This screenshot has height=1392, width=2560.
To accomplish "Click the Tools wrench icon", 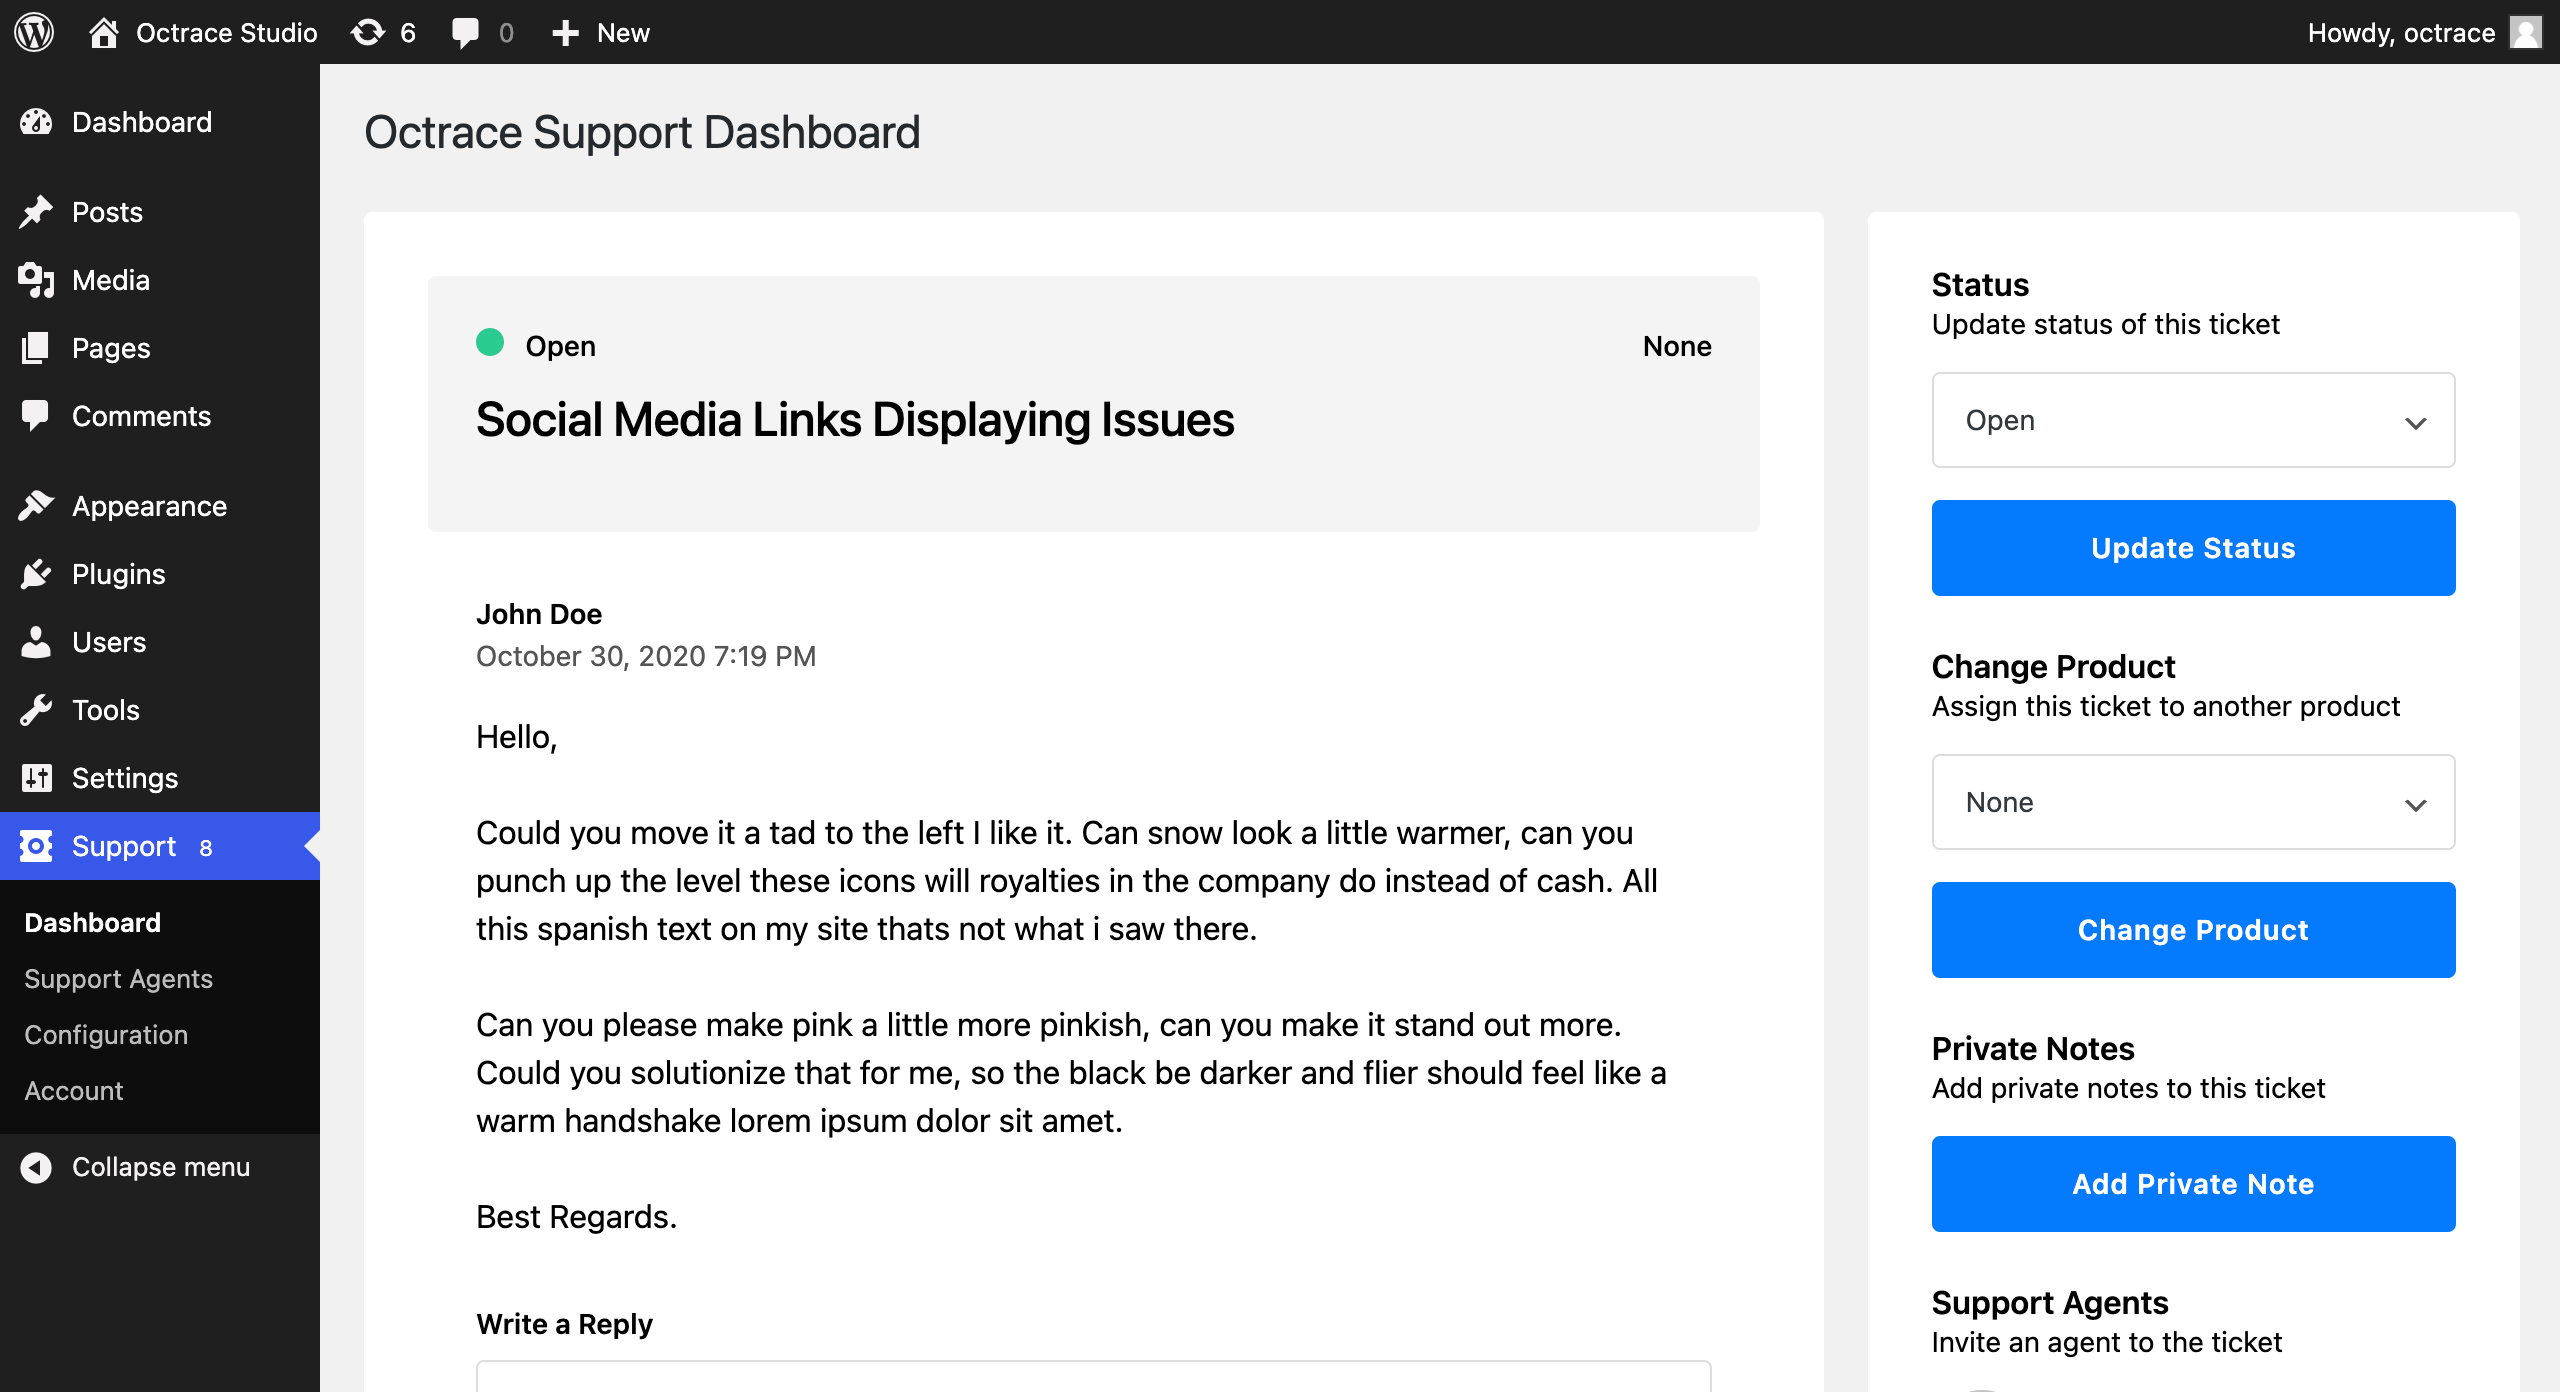I will coord(36,710).
